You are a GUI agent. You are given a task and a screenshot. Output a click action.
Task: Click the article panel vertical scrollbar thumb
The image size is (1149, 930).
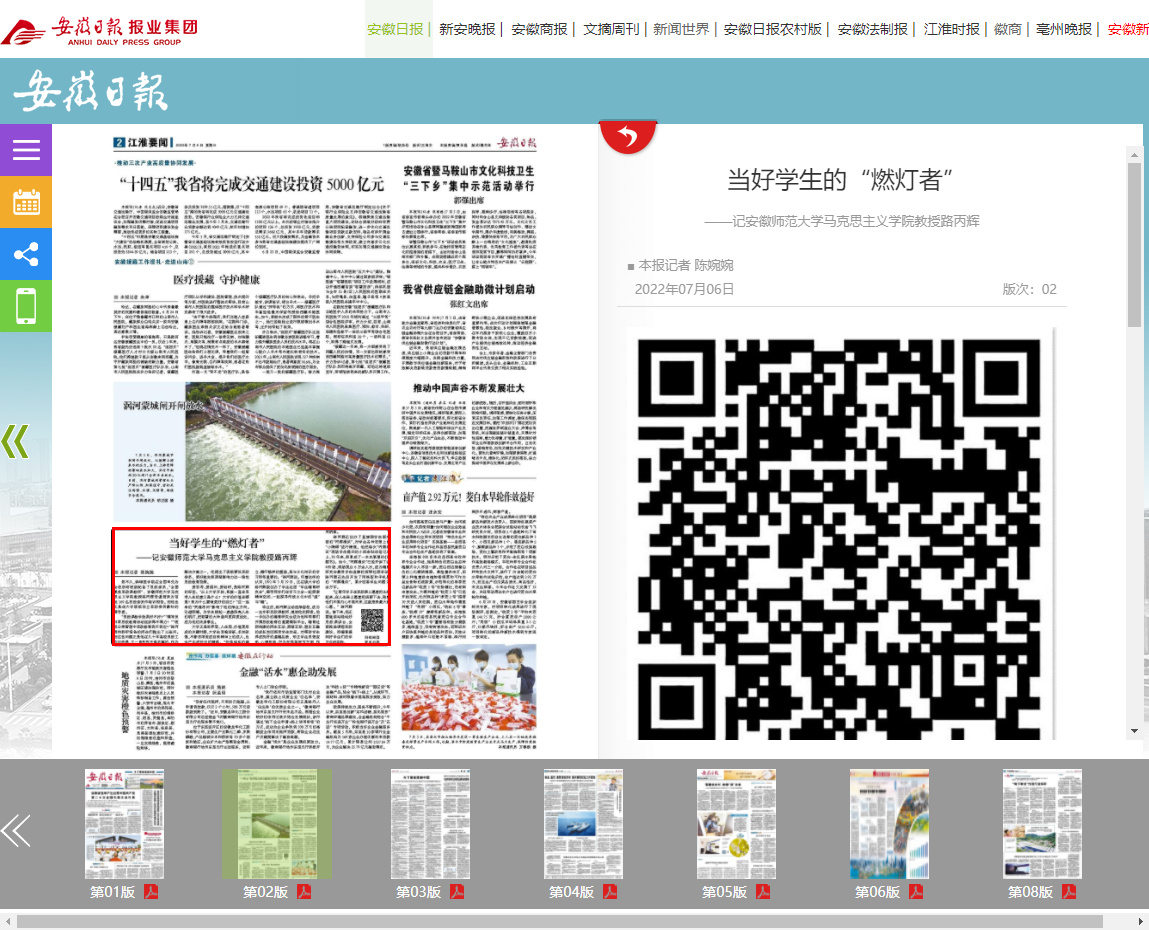[1134, 244]
